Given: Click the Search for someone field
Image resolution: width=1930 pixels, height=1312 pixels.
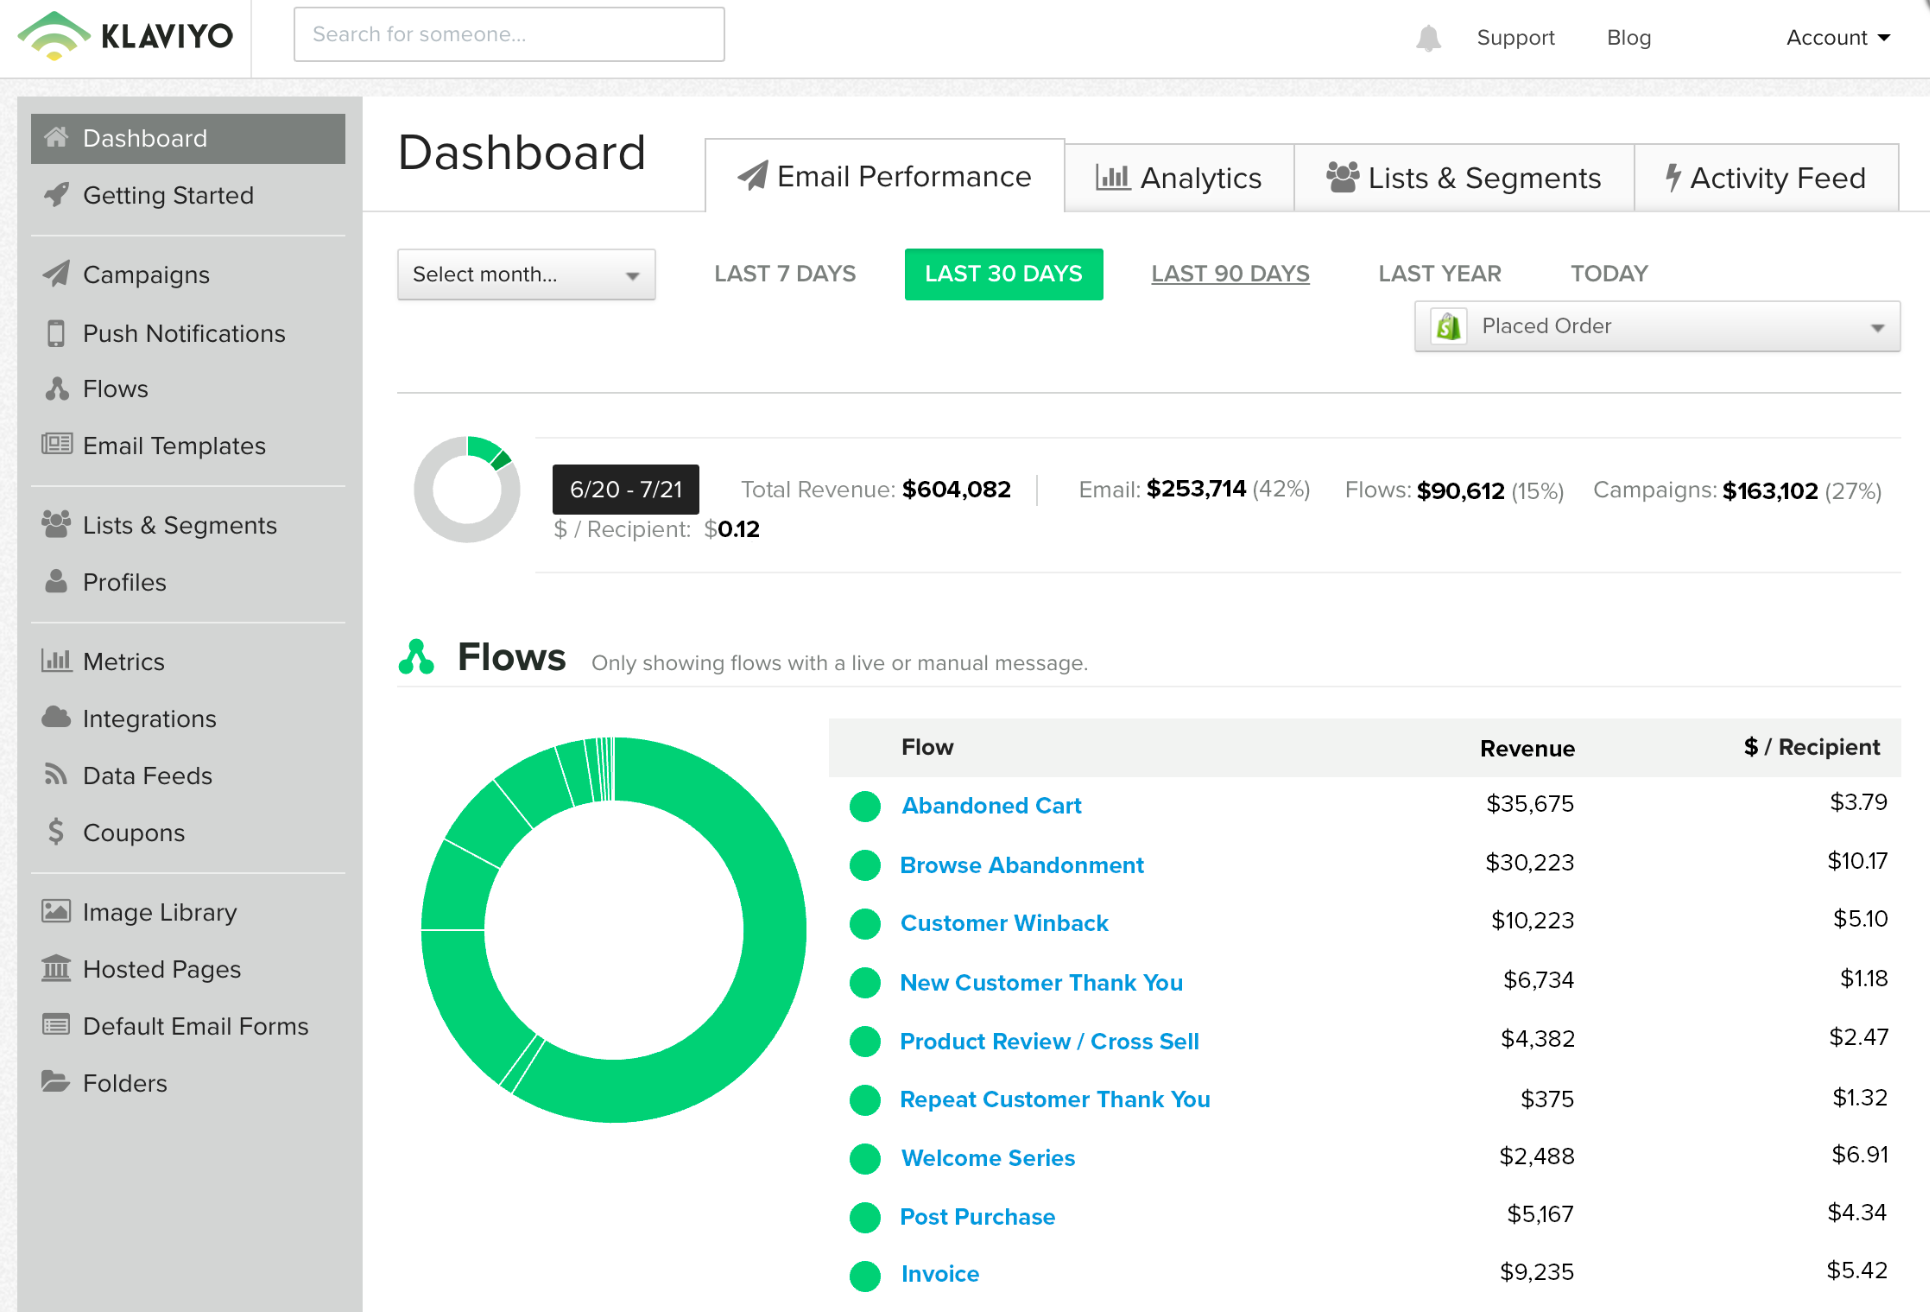Looking at the screenshot, I should (509, 35).
